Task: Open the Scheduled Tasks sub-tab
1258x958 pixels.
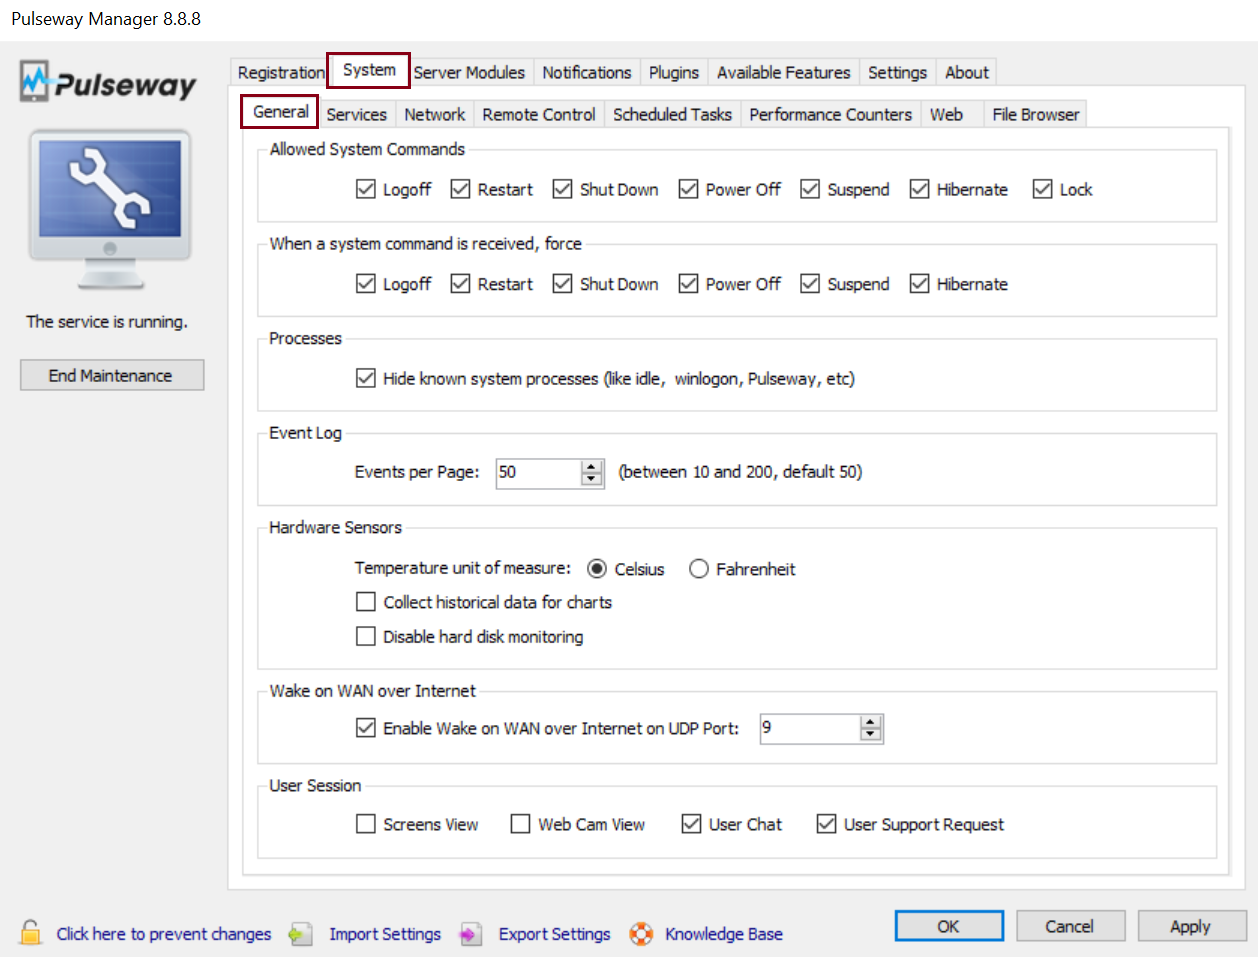Action: pyautogui.click(x=672, y=114)
